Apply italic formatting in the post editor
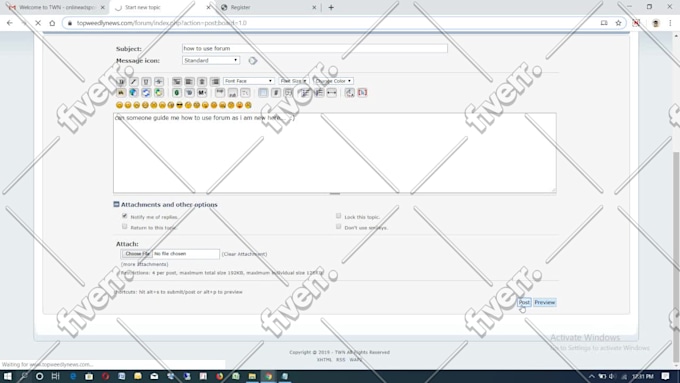680x383 pixels. tap(134, 82)
